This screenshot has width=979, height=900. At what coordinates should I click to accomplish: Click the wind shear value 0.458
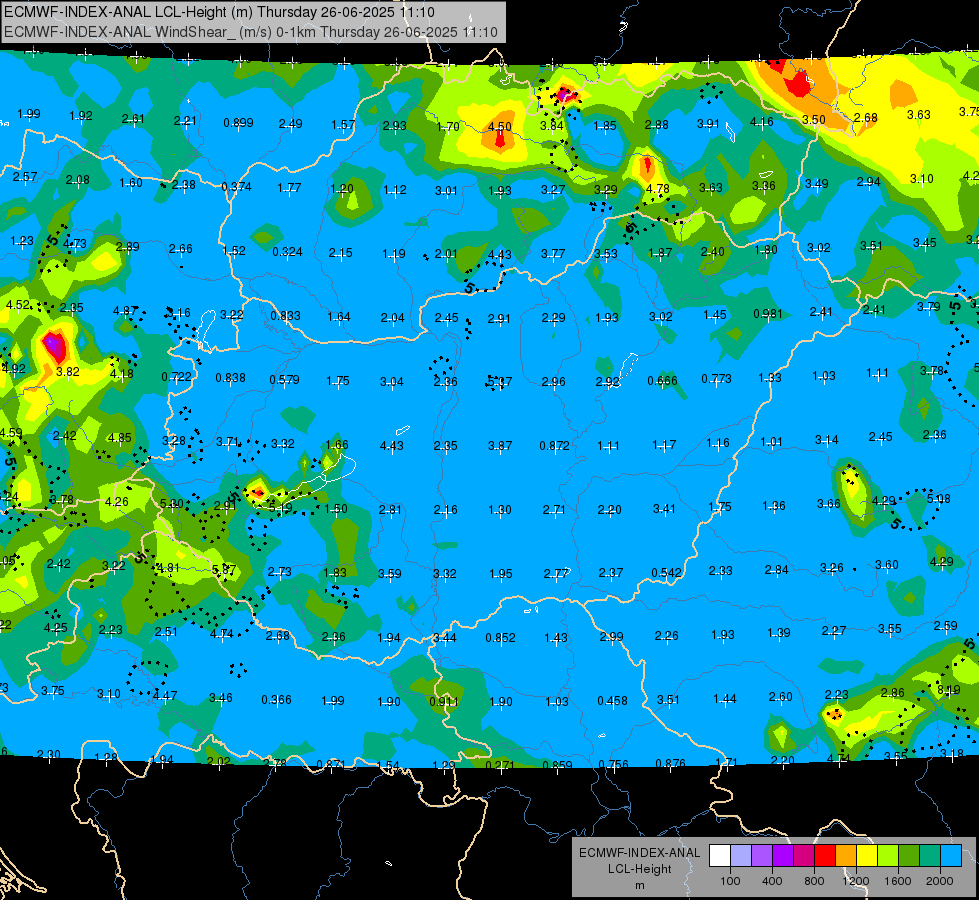click(612, 701)
